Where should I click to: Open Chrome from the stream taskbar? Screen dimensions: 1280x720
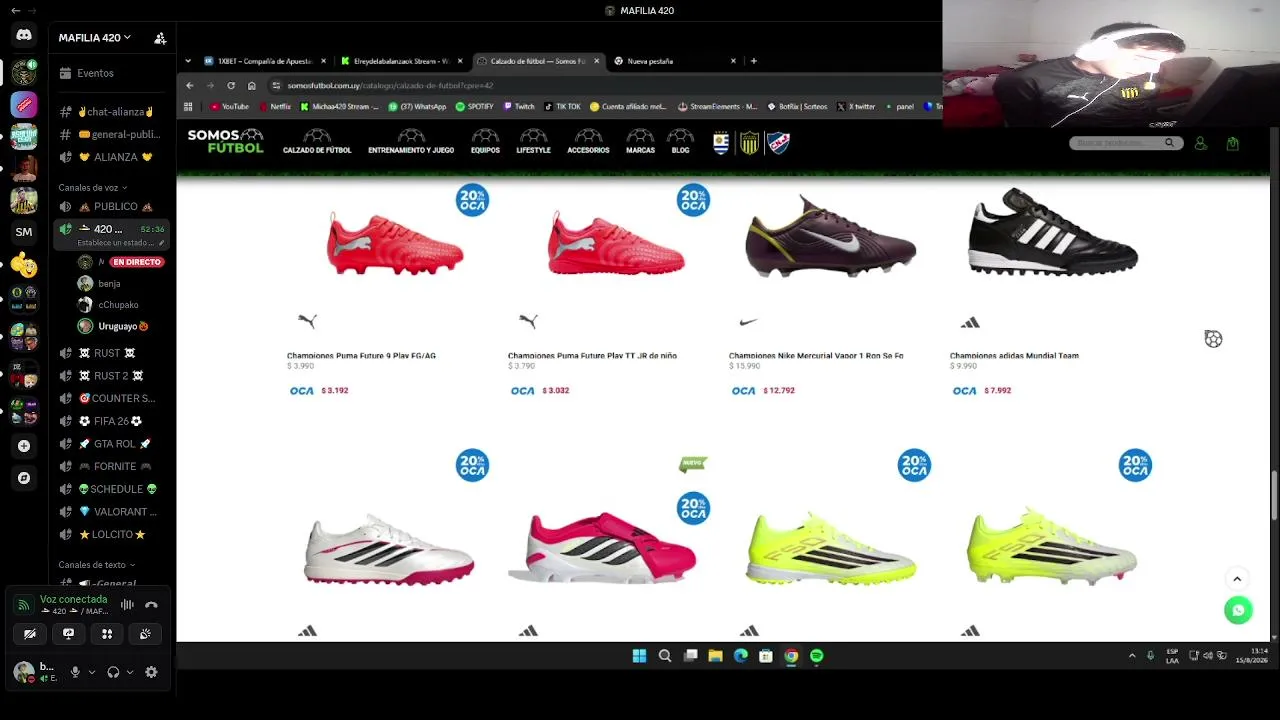pos(791,656)
